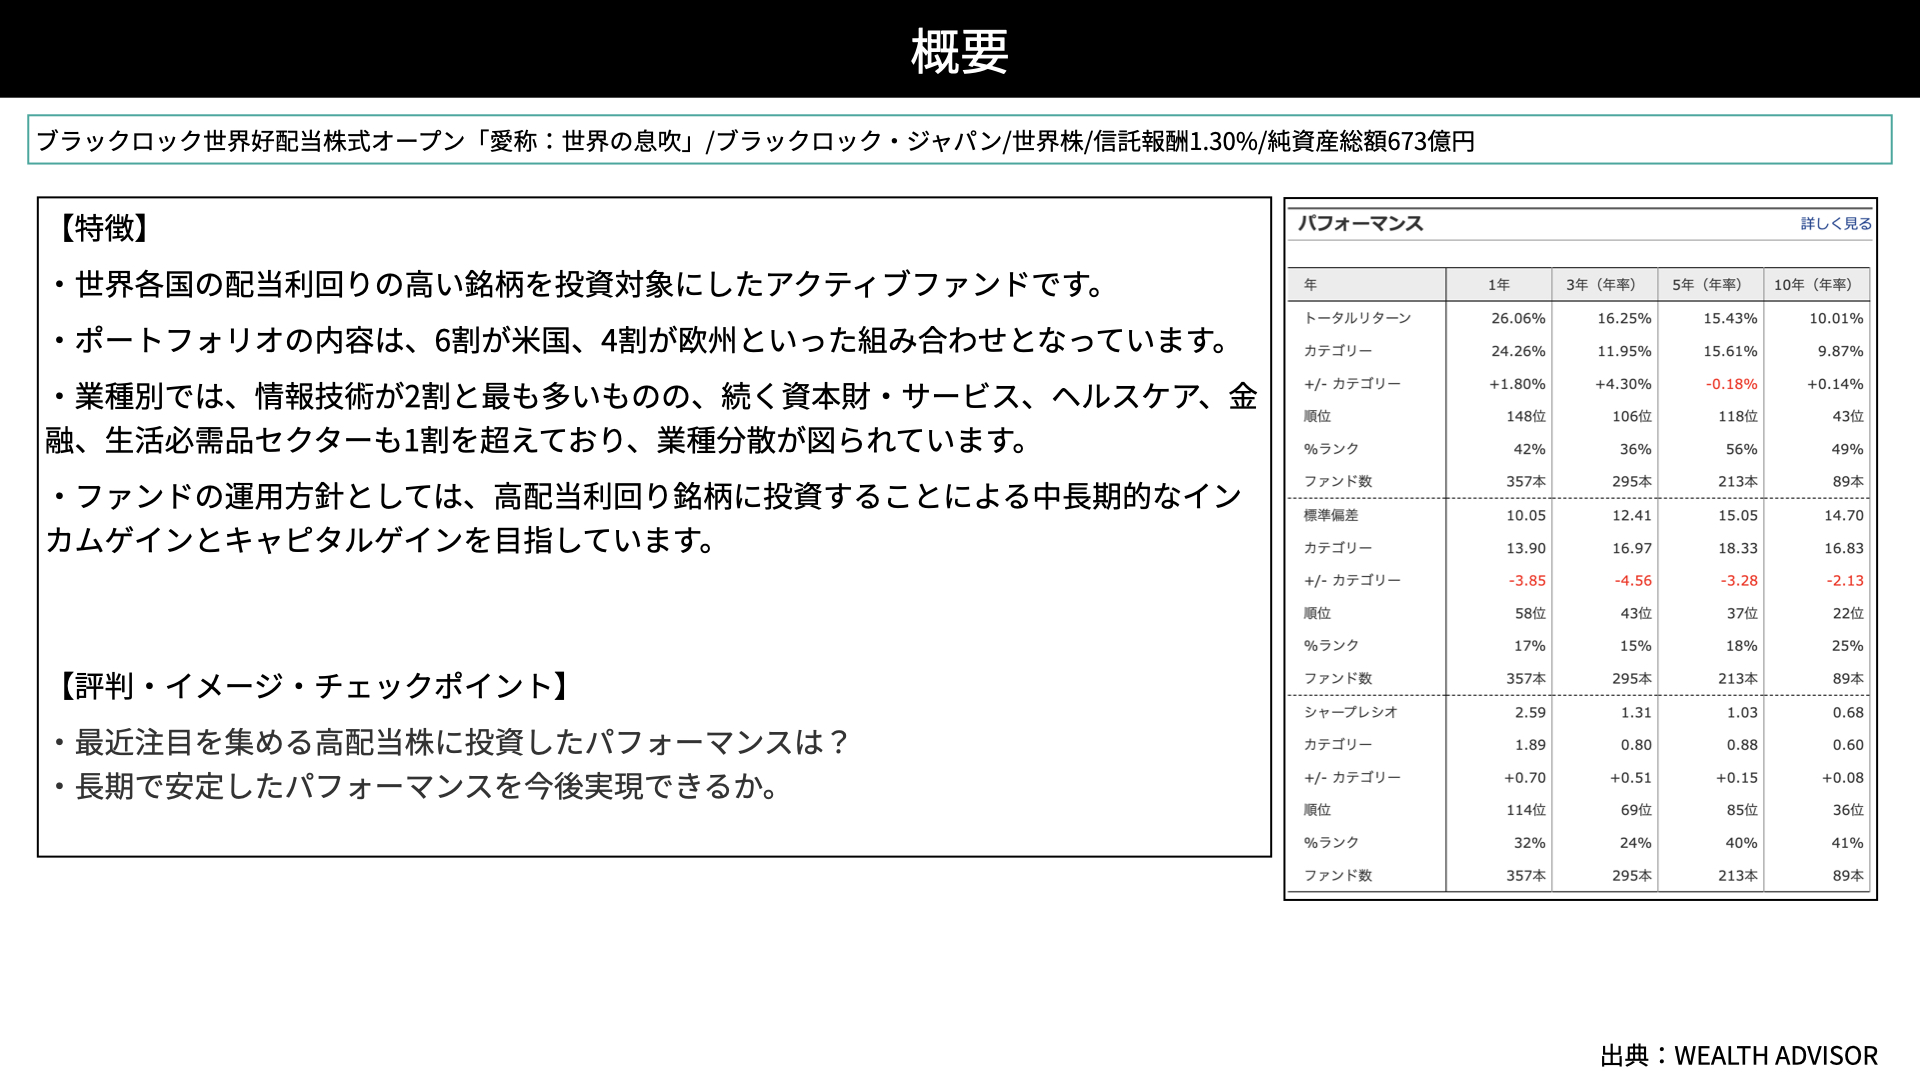The height and width of the screenshot is (1080, 1920).
Task: Click the 詳しく見る link
Action: click(1836, 224)
